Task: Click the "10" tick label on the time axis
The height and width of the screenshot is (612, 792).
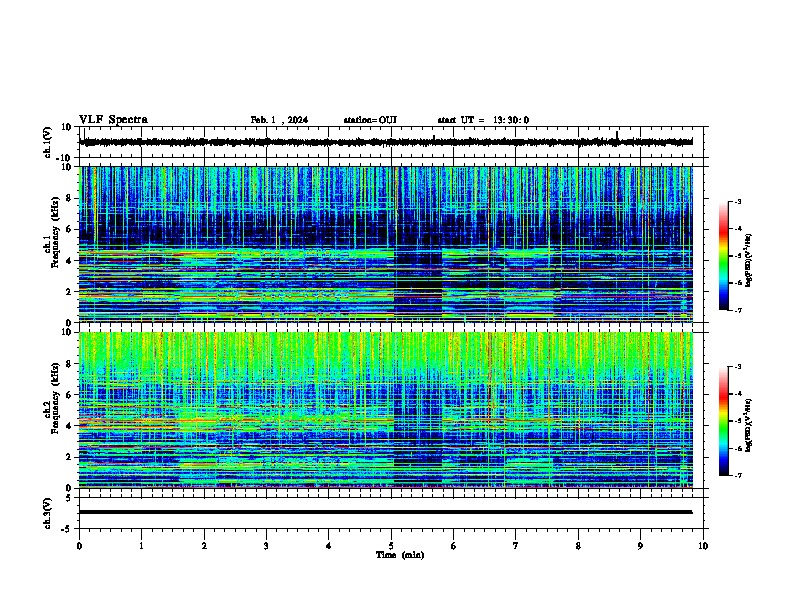Action: coord(703,546)
